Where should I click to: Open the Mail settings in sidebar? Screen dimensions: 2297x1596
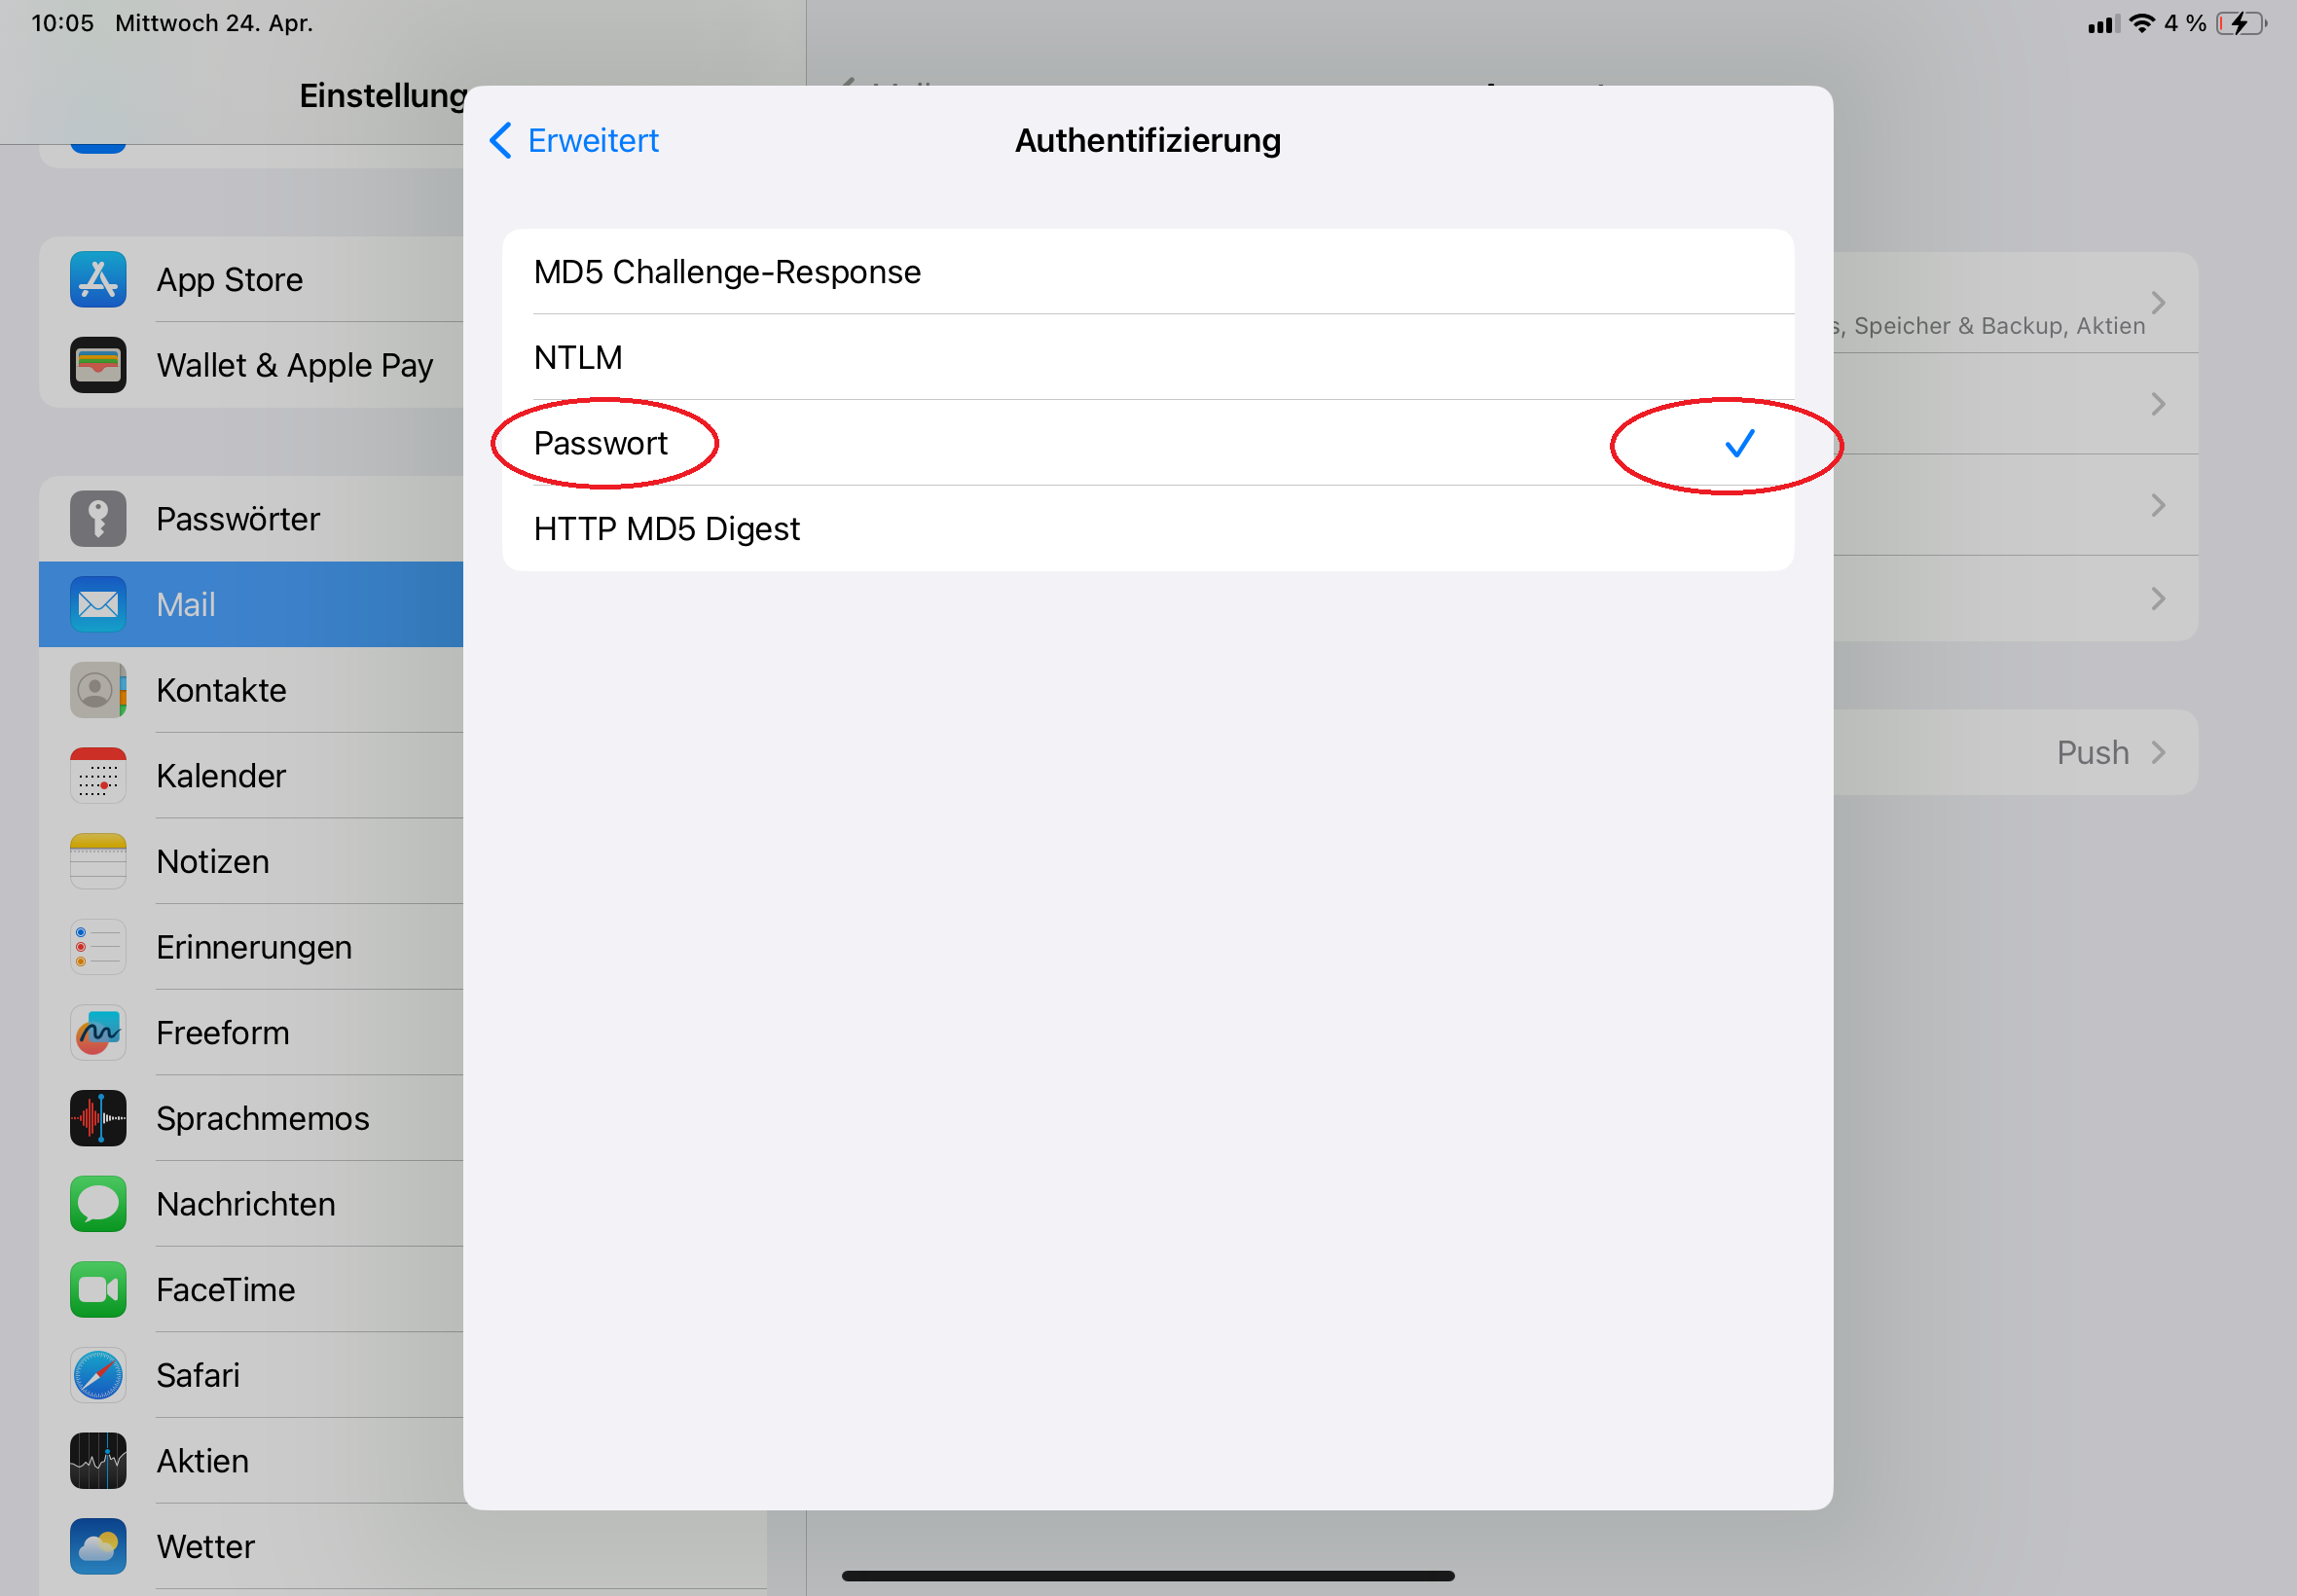point(251,604)
